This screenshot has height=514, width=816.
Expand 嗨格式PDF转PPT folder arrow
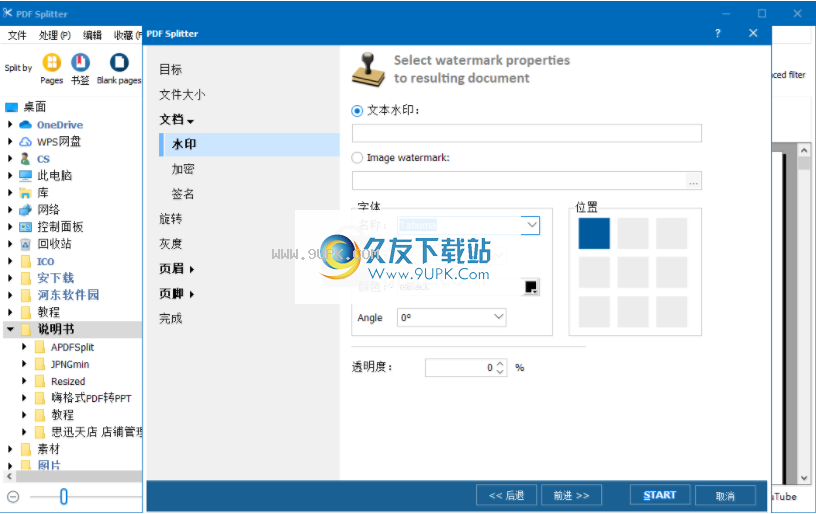[x=24, y=398]
